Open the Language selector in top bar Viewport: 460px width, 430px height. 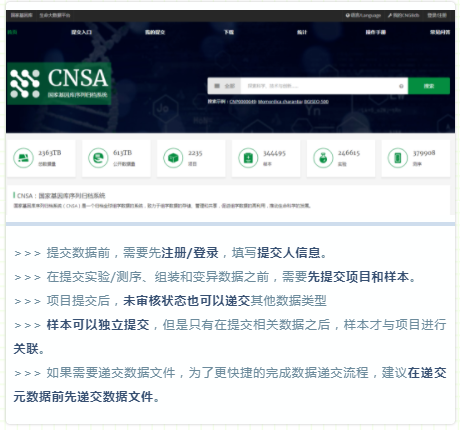(363, 15)
